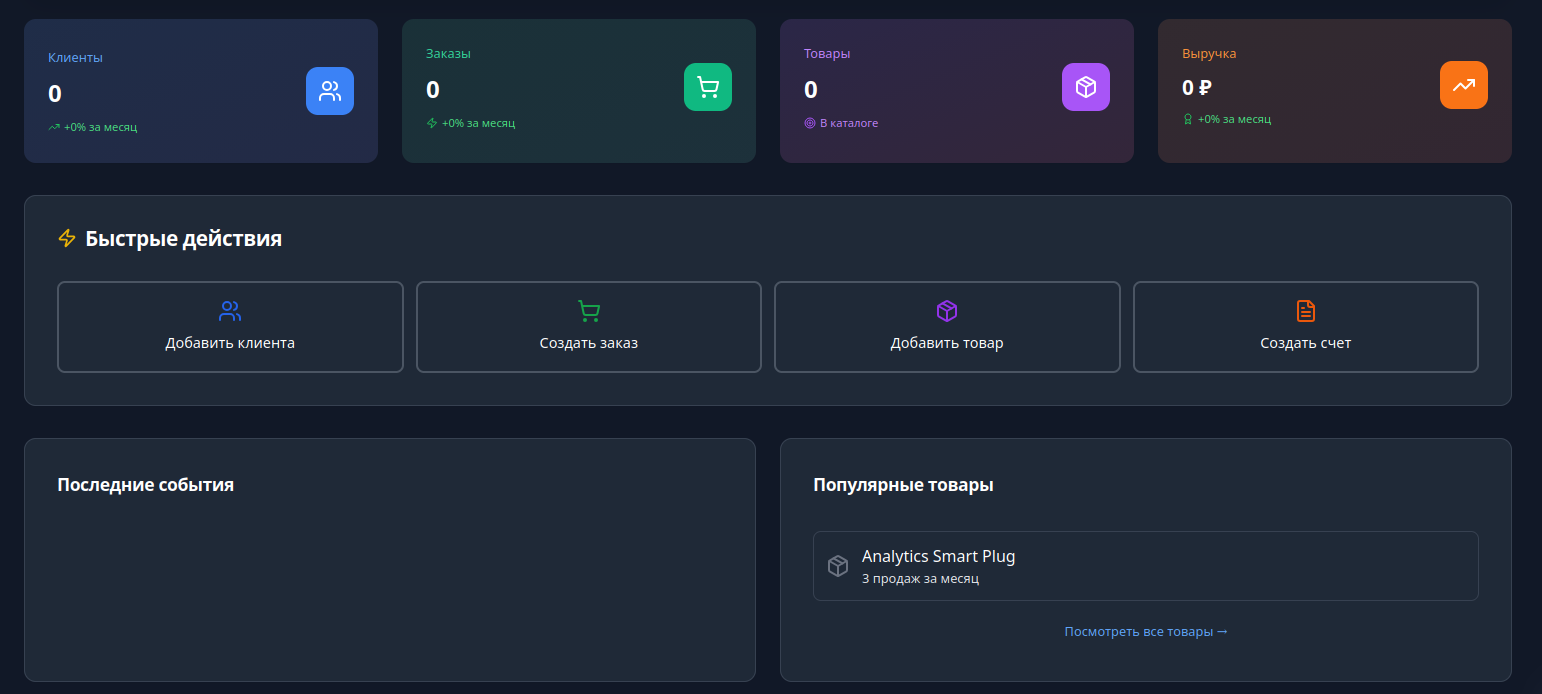Click the cart icon above Создать заказ
Viewport: 1542px width, 694px height.
pos(588,311)
